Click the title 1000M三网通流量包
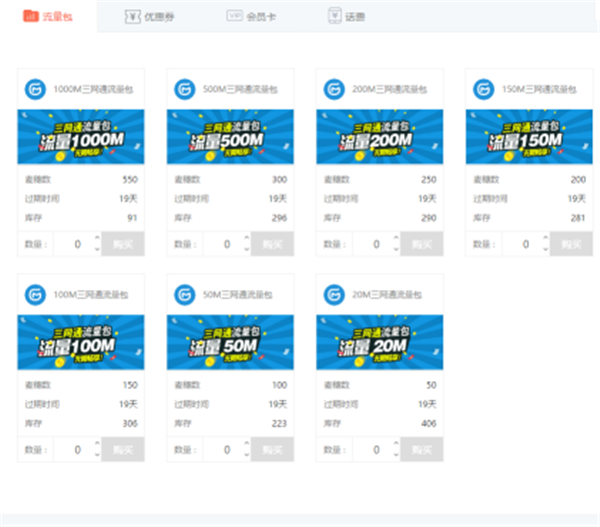 click(93, 89)
